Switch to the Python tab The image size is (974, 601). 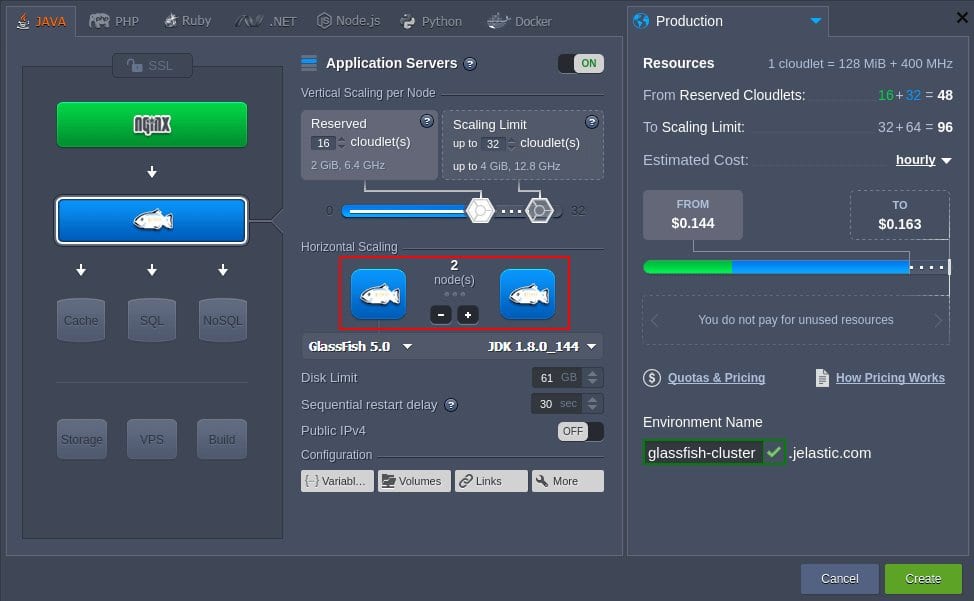point(431,22)
